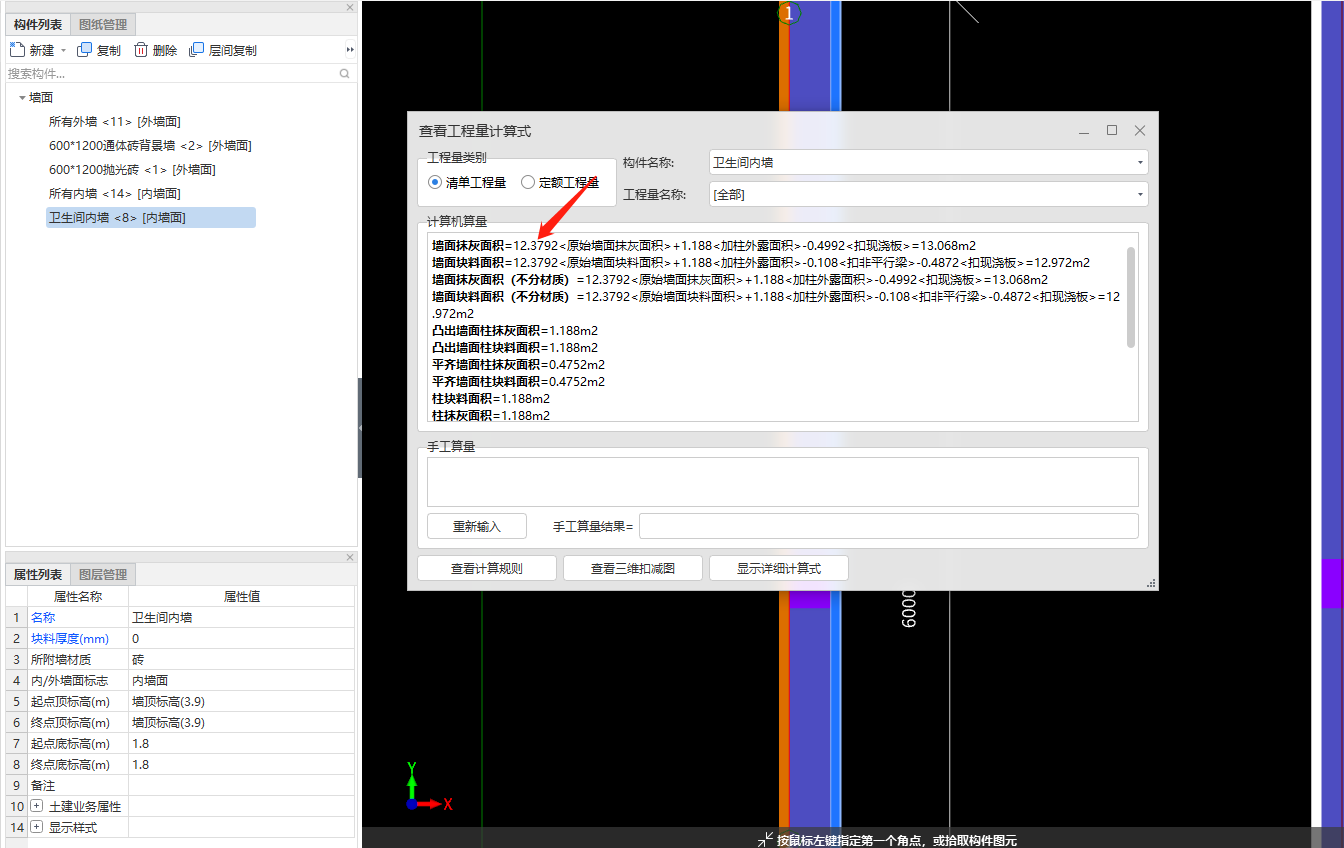Click the 属性名称 column header
This screenshot has width=1344, height=848.
(x=77, y=596)
